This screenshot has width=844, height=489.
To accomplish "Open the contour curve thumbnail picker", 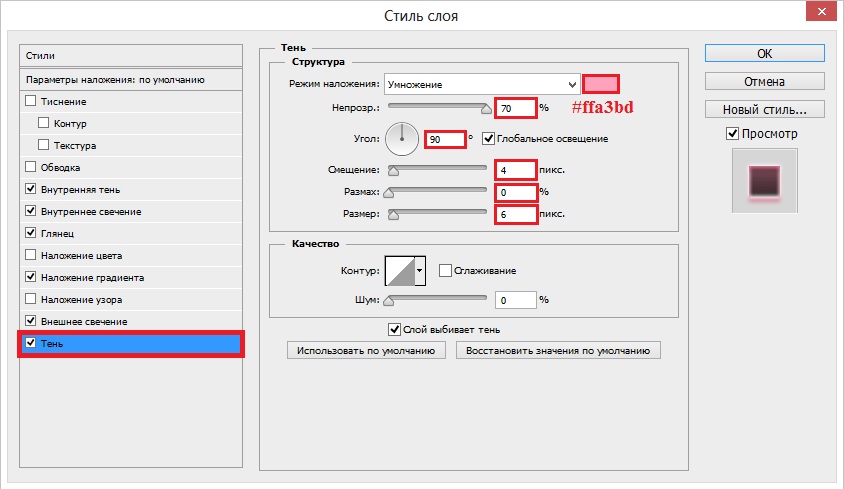I will [x=400, y=270].
